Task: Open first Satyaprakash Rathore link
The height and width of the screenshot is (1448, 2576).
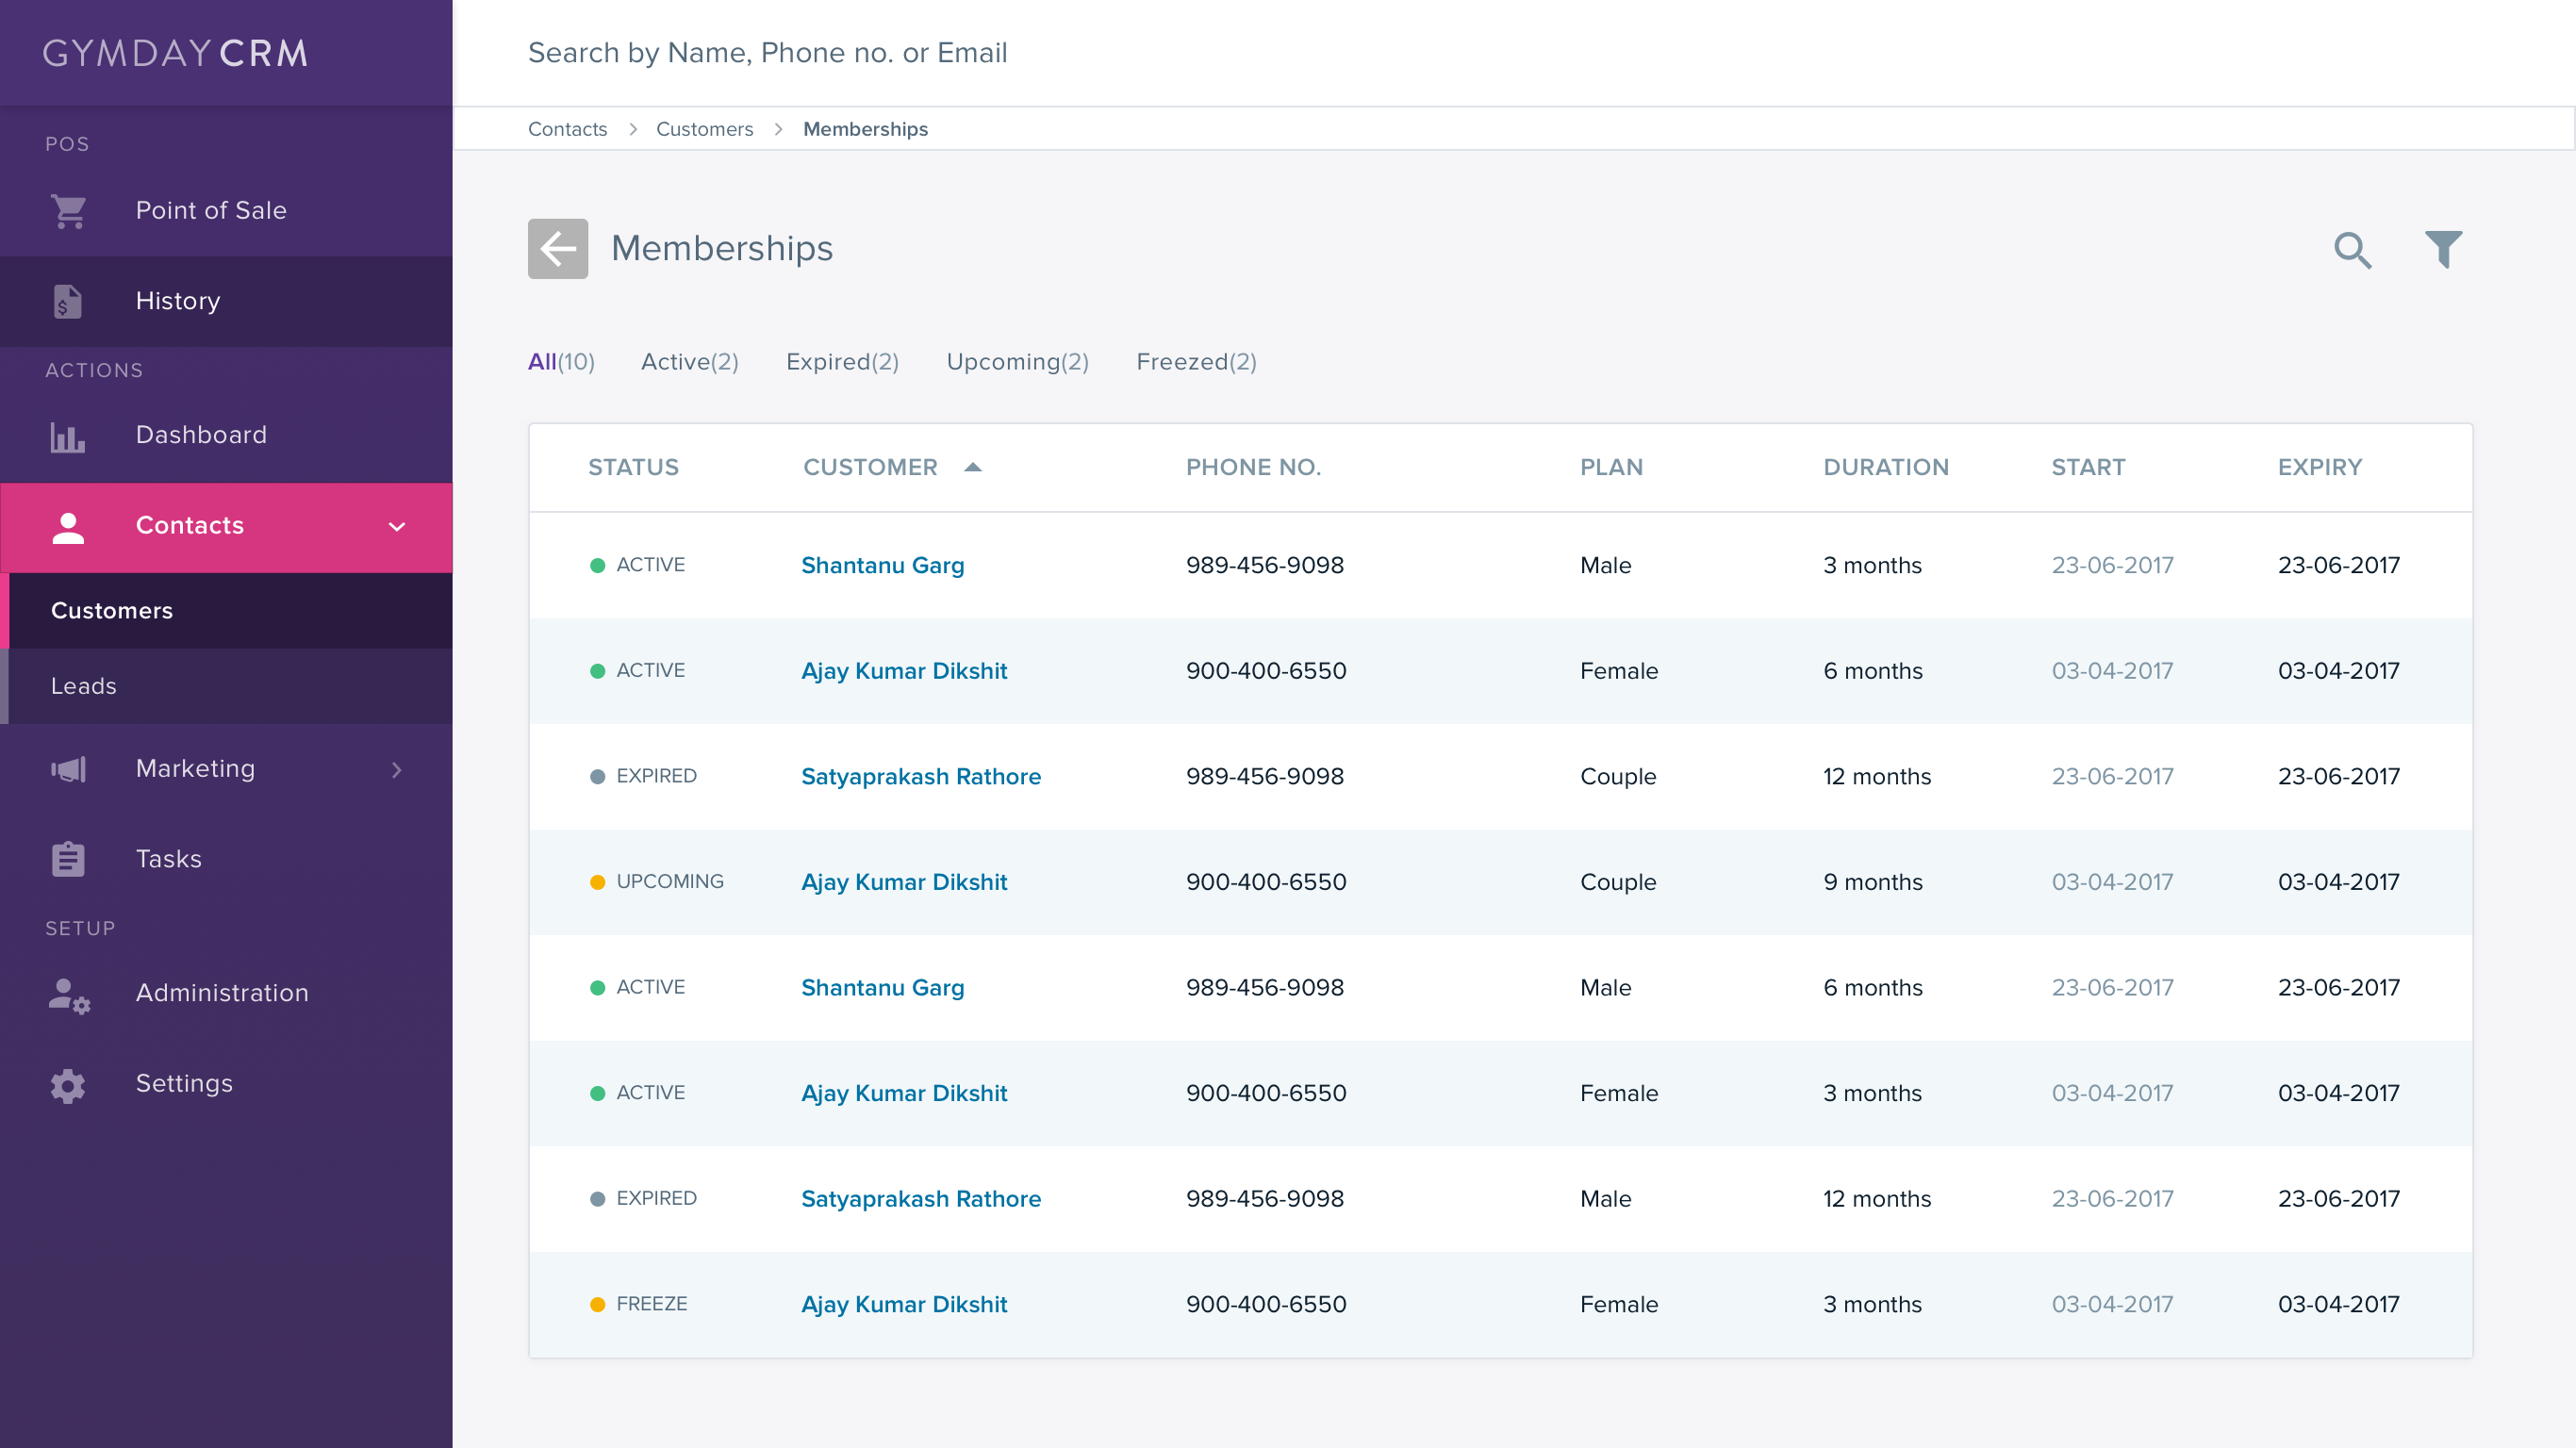Action: [x=921, y=776]
